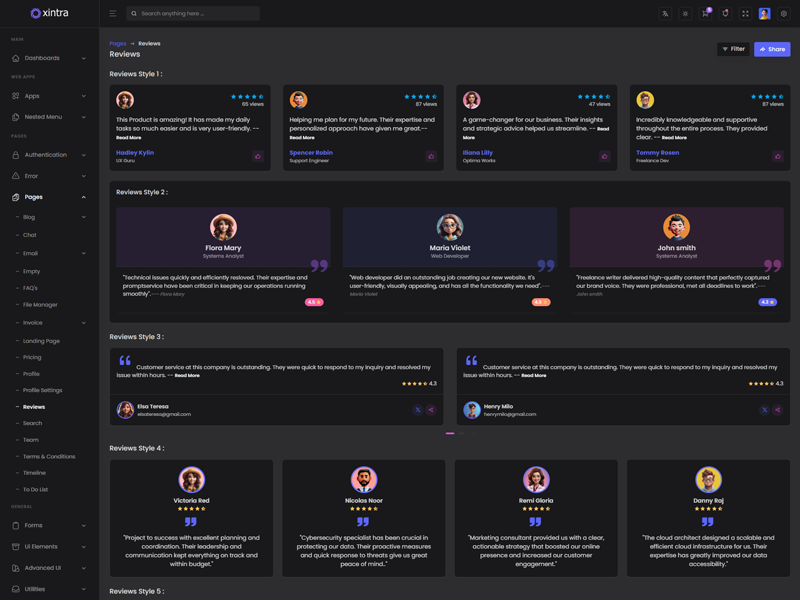Click thumbs-up on Tommy Rosen's review
This screenshot has height=600, width=800.
777,156
